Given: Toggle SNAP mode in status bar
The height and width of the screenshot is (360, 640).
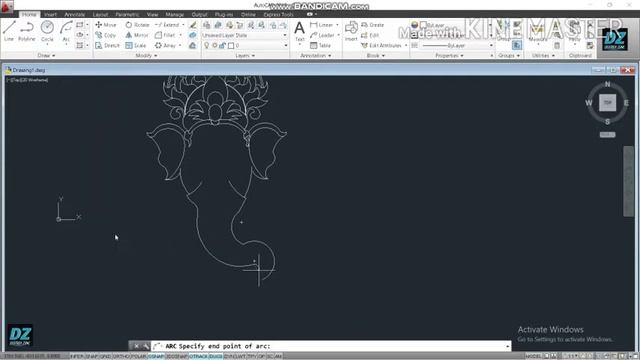Looking at the screenshot, I should tap(91, 356).
